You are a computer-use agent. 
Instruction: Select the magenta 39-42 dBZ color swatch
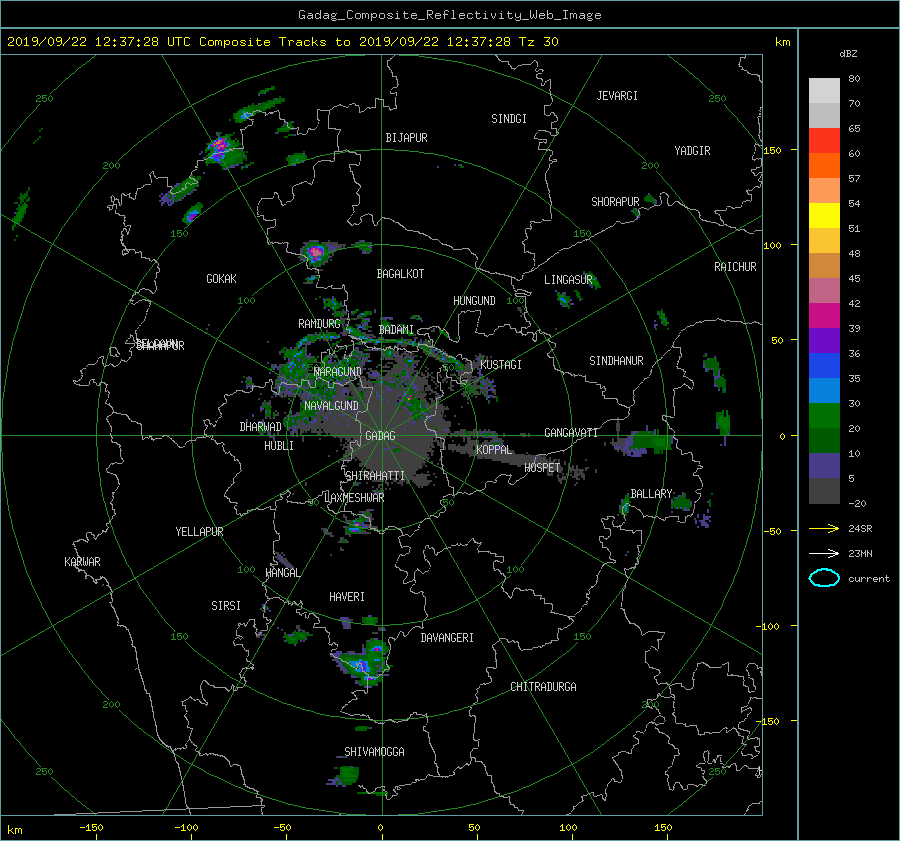point(824,315)
